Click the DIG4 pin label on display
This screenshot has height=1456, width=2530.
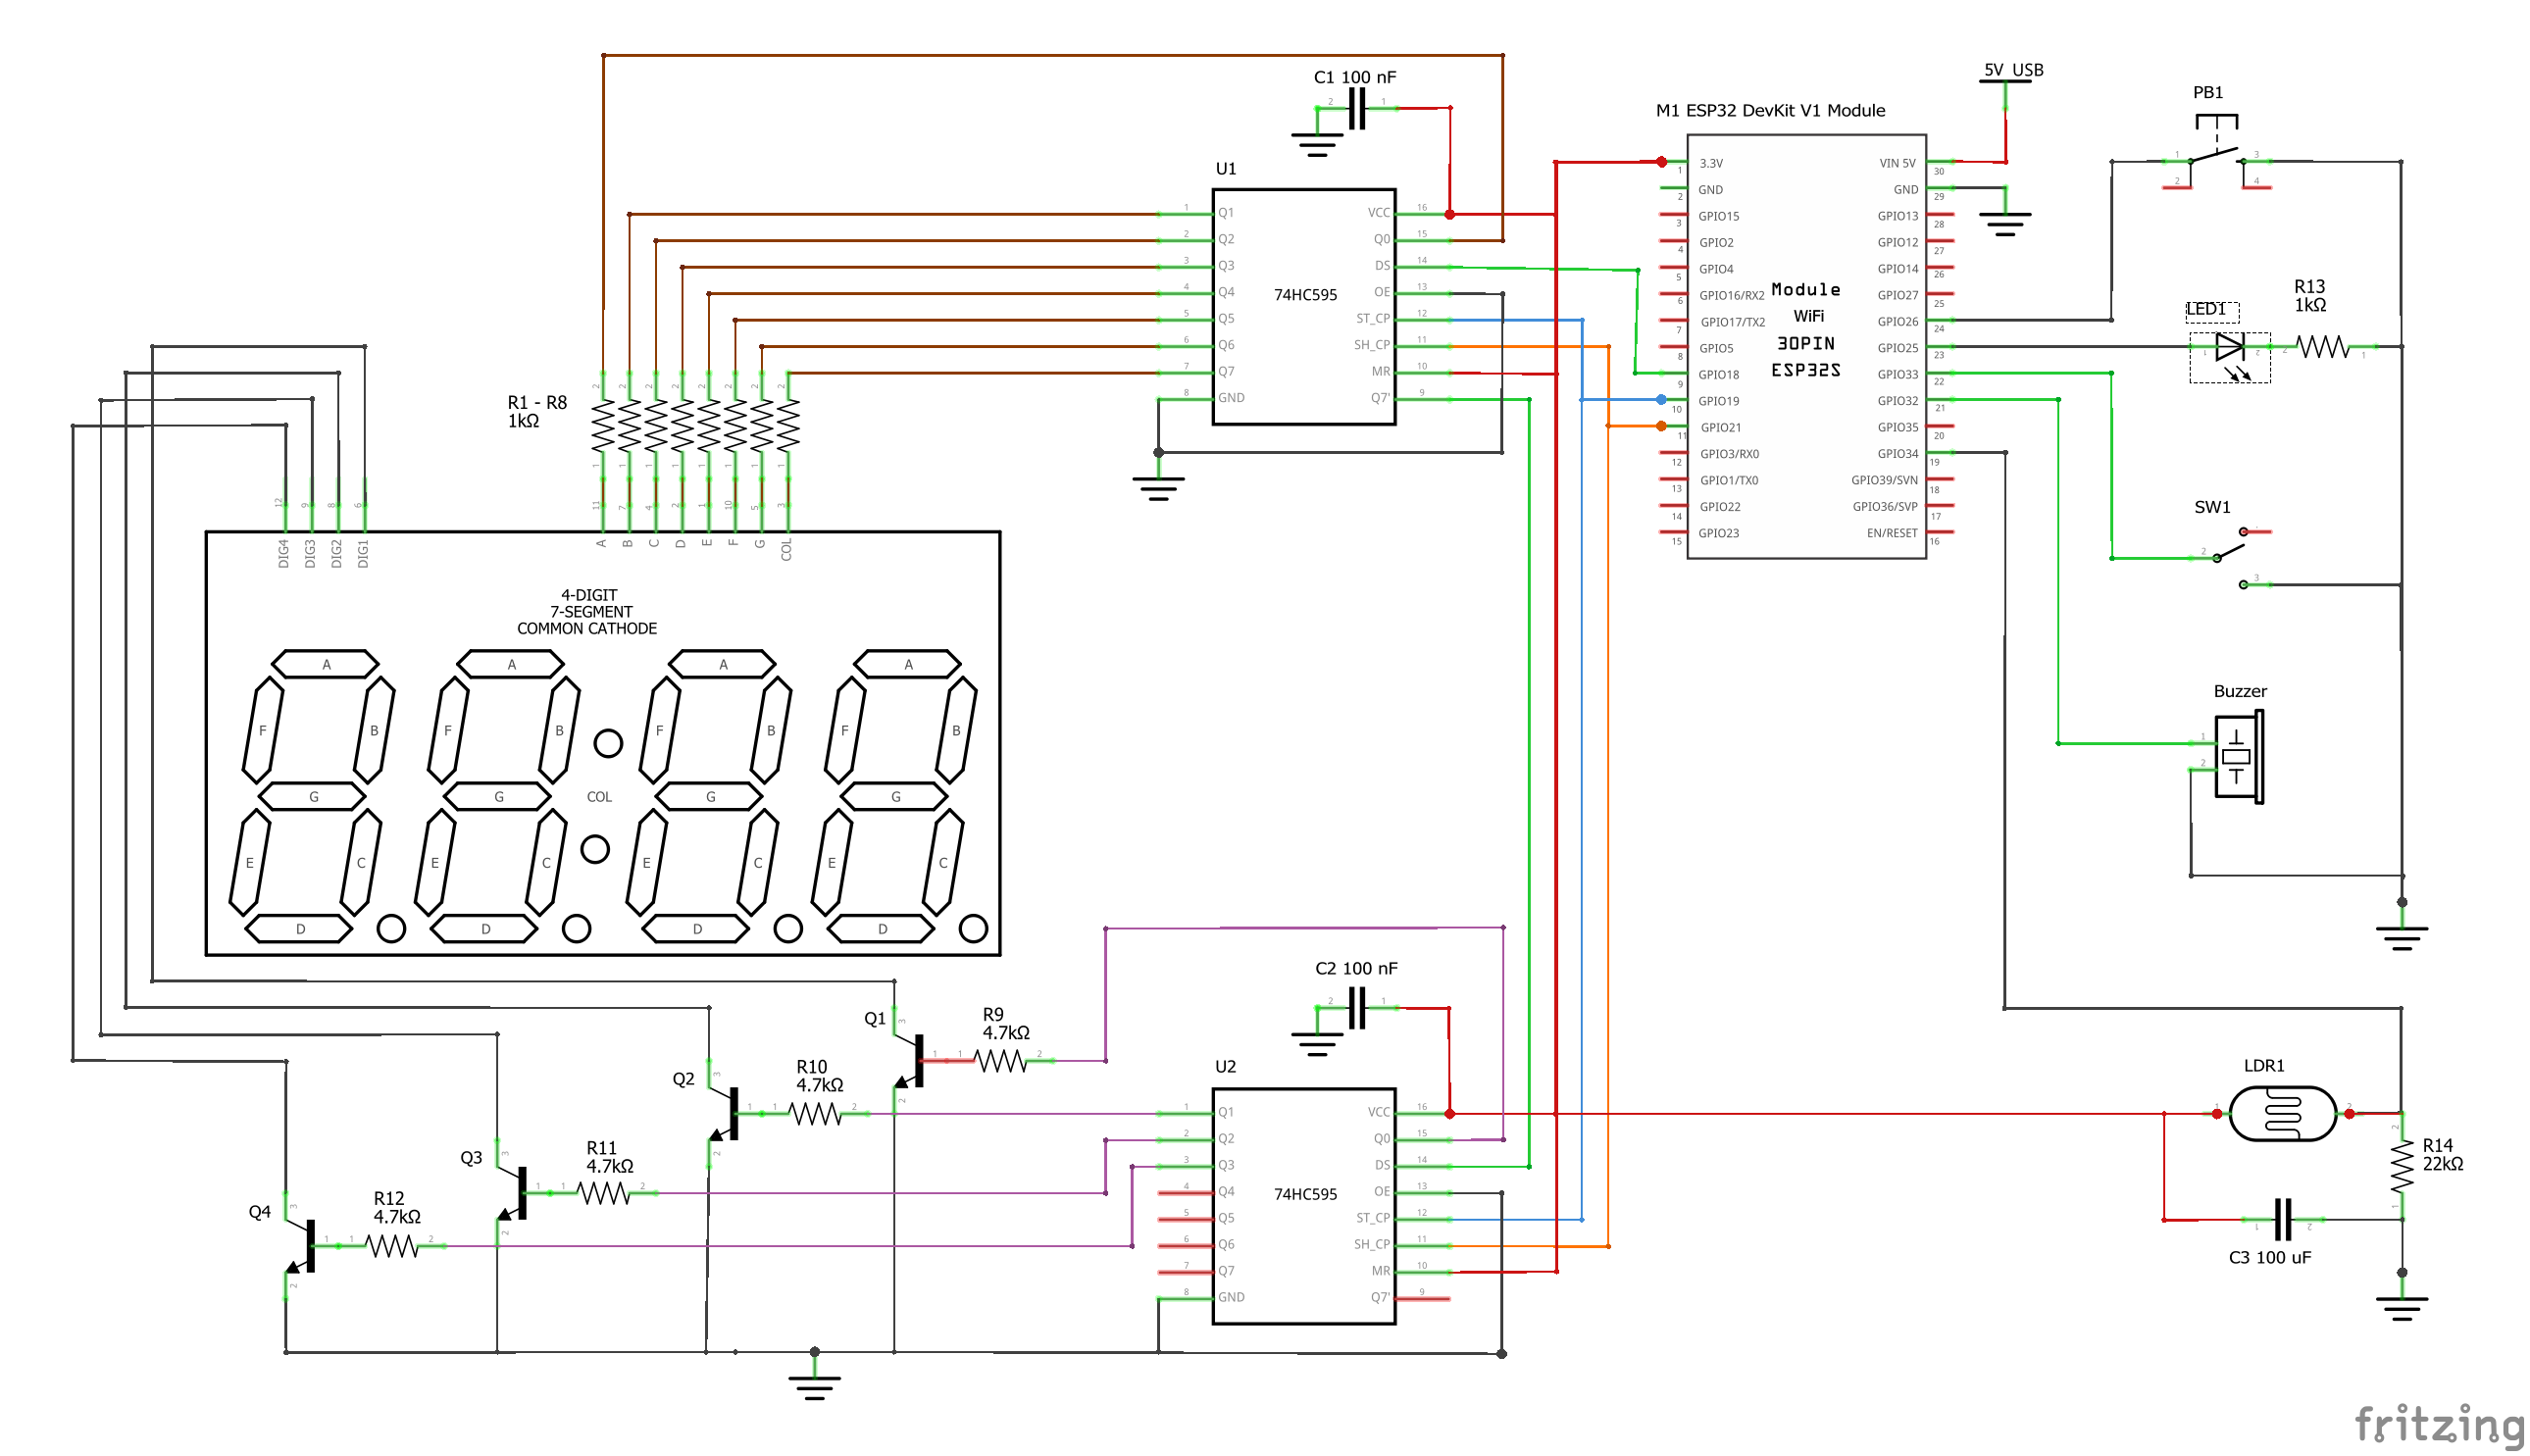click(284, 554)
